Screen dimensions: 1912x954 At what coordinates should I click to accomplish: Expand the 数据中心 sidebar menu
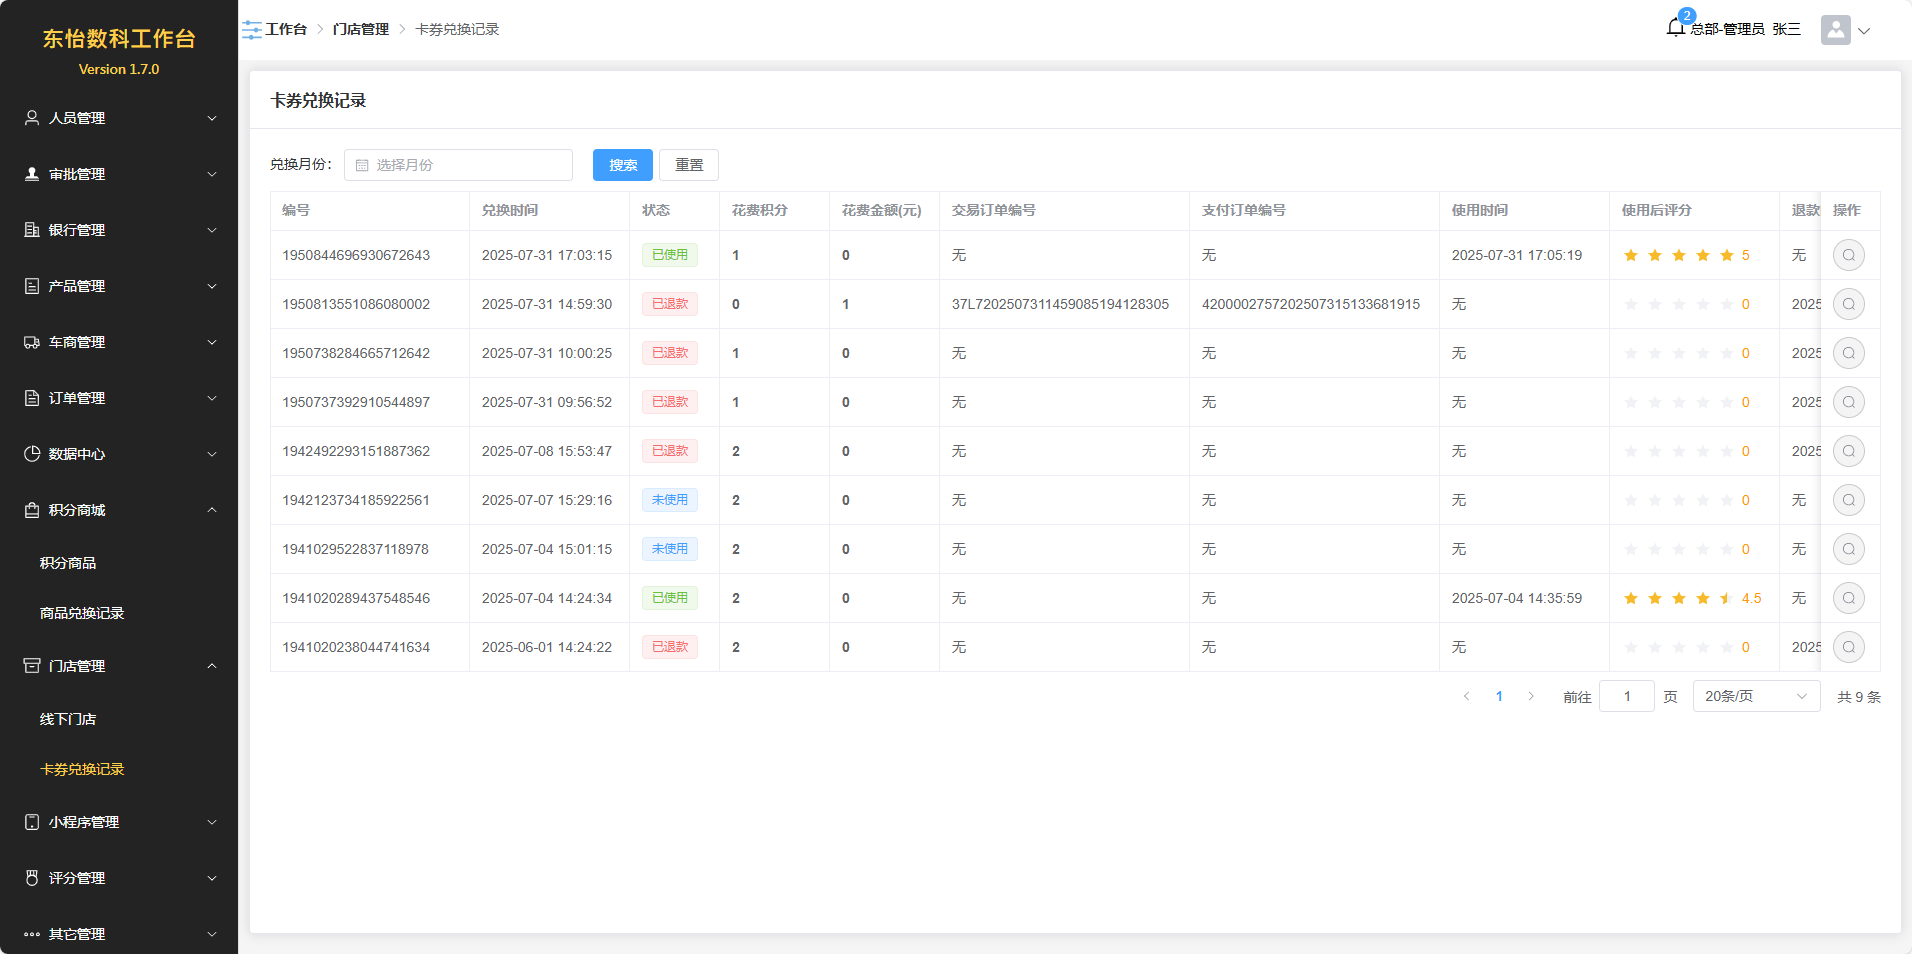tap(118, 454)
